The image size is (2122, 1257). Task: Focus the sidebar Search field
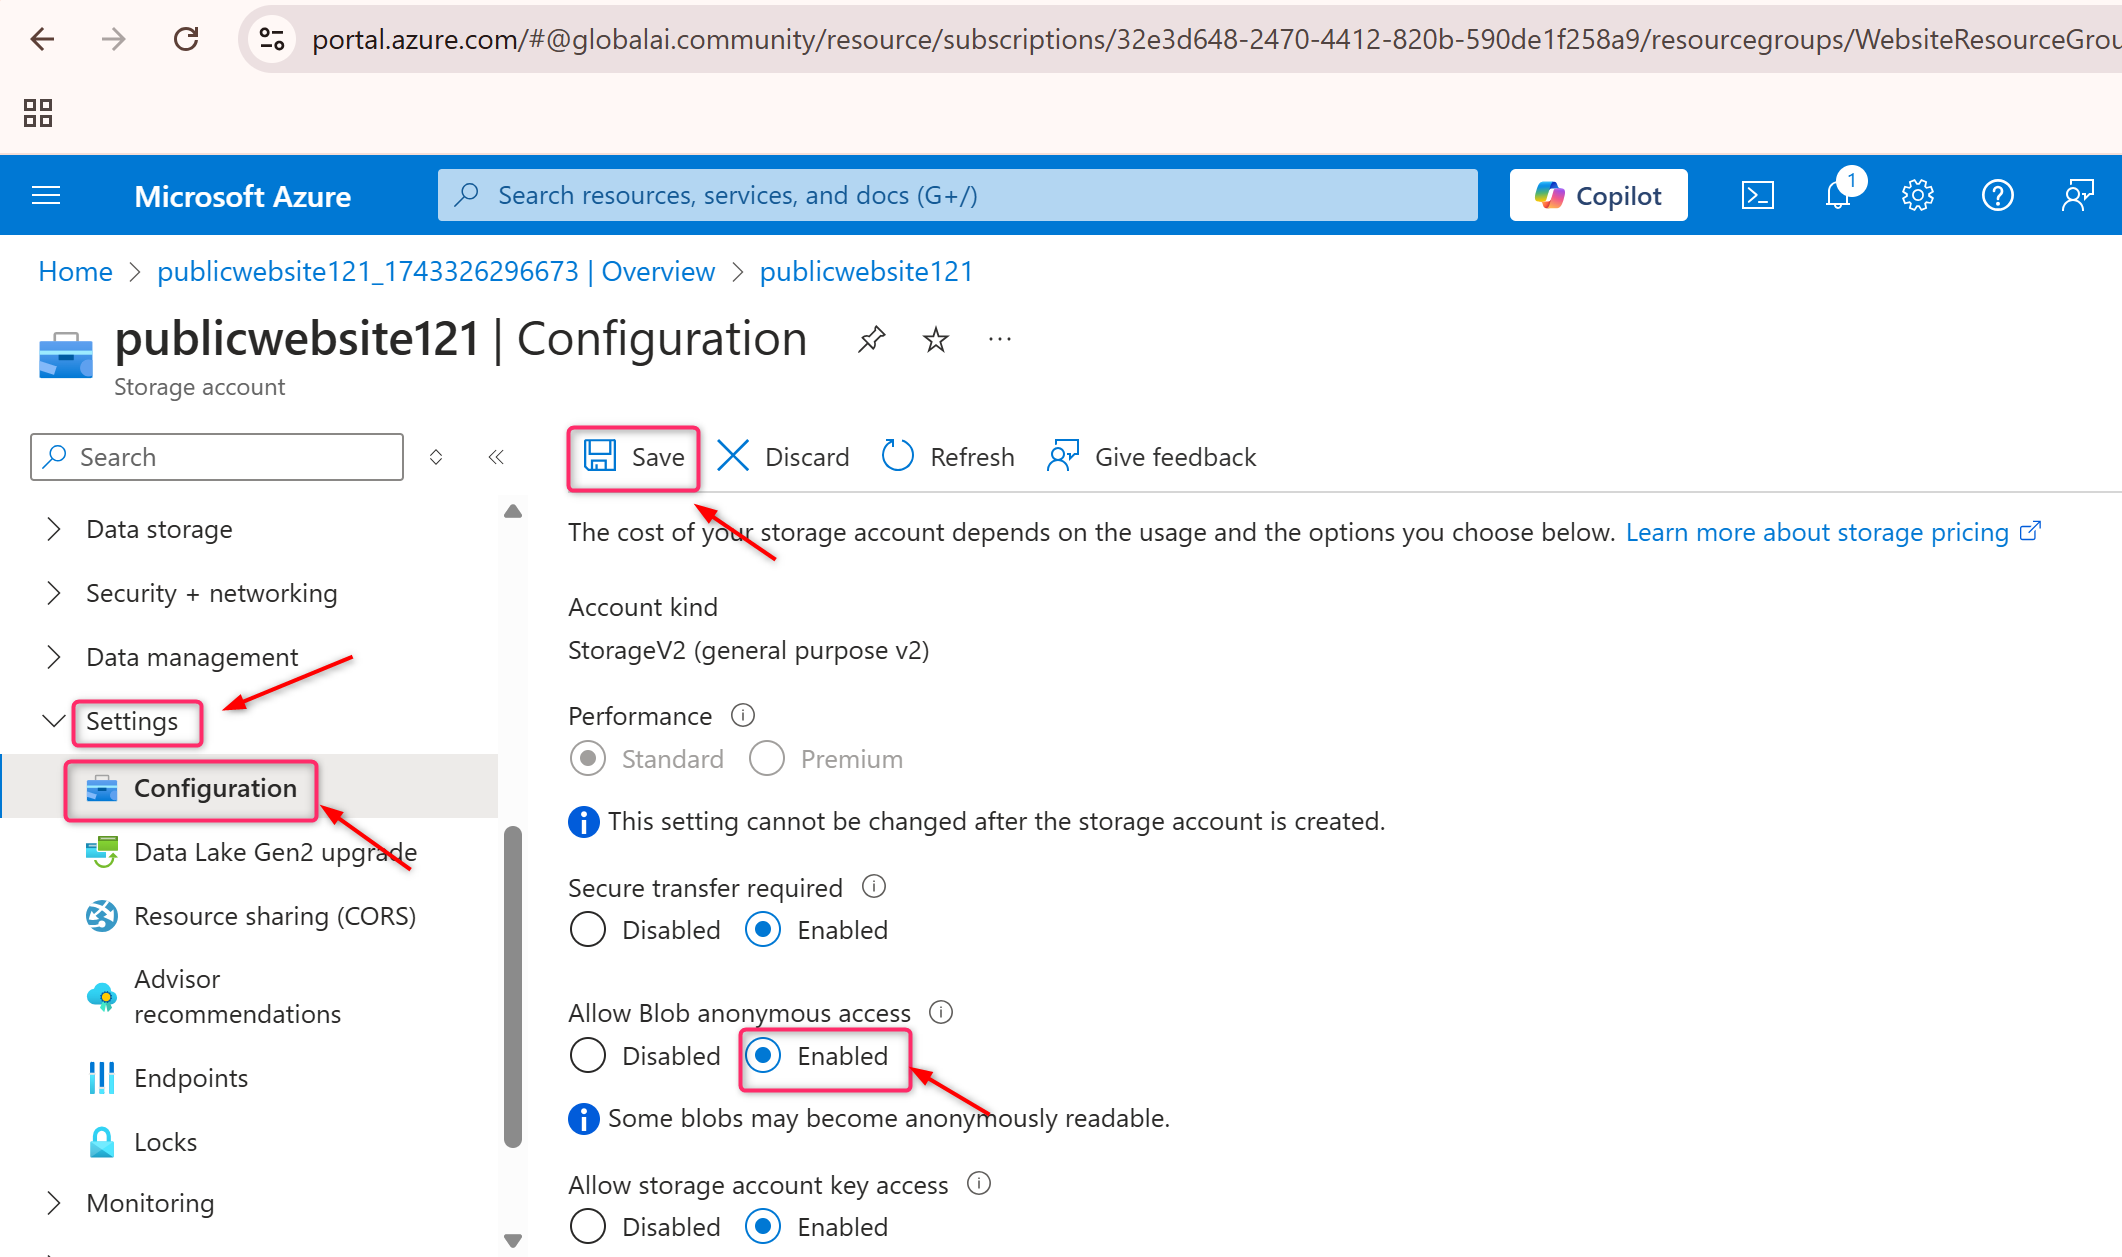coord(217,457)
